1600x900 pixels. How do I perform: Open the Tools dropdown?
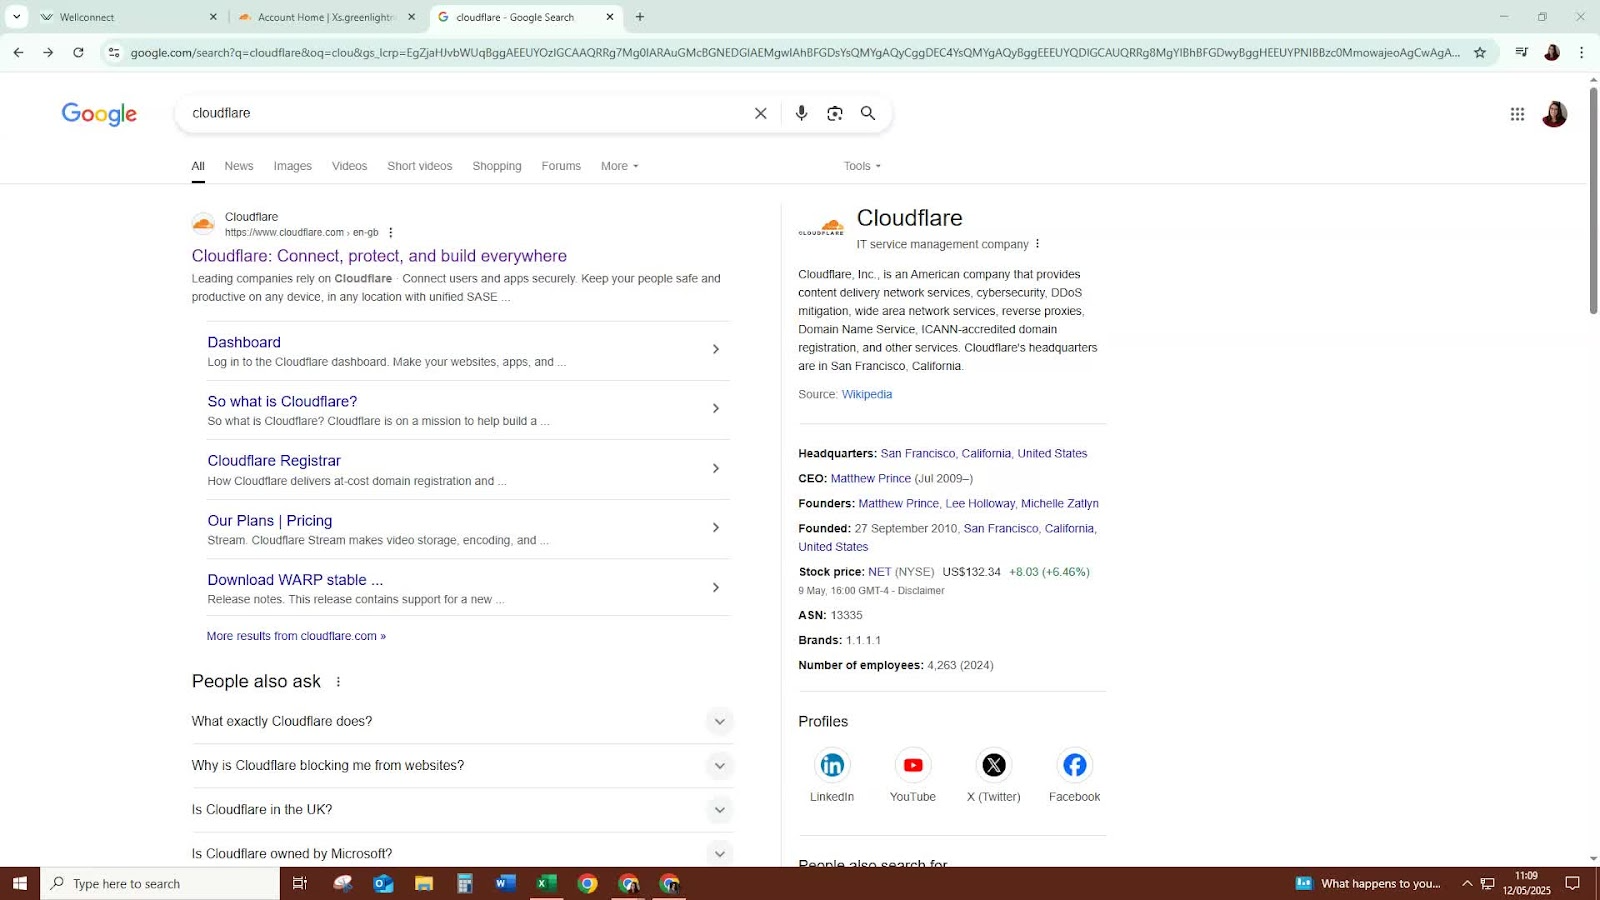tap(862, 166)
